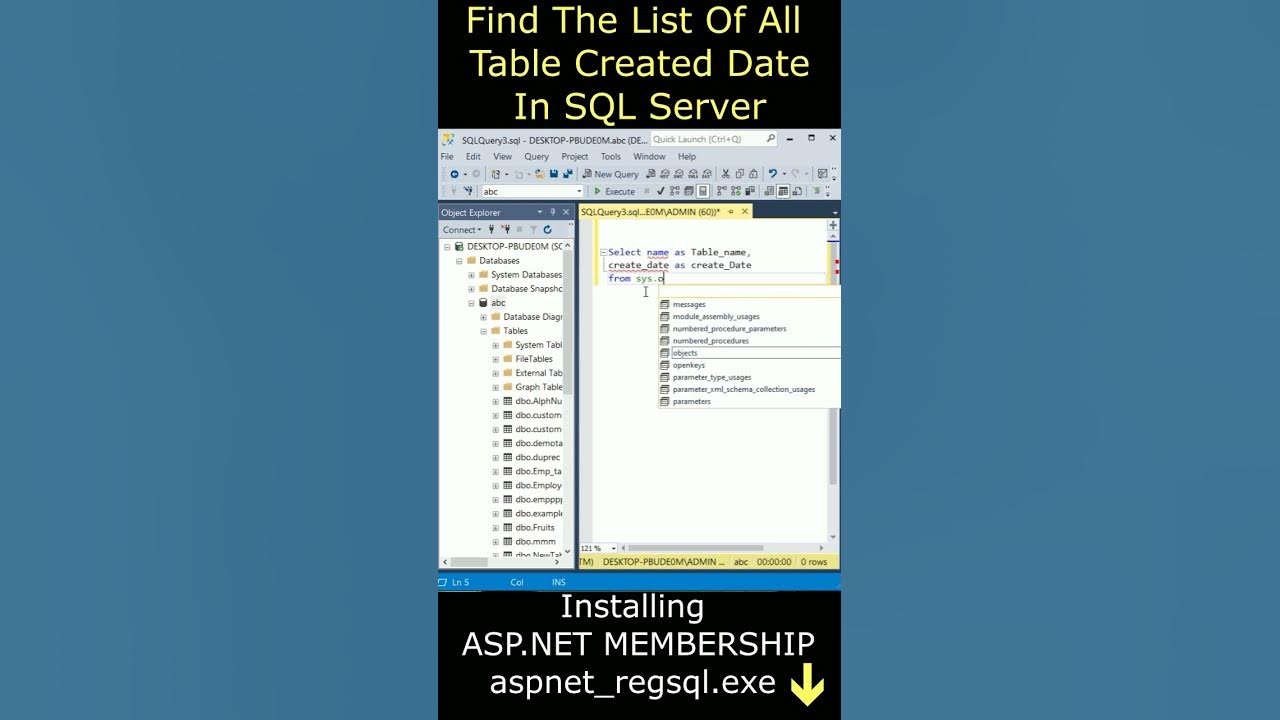Screen dimensions: 1280x720
Task: Click the Save All icon
Action: (x=567, y=174)
